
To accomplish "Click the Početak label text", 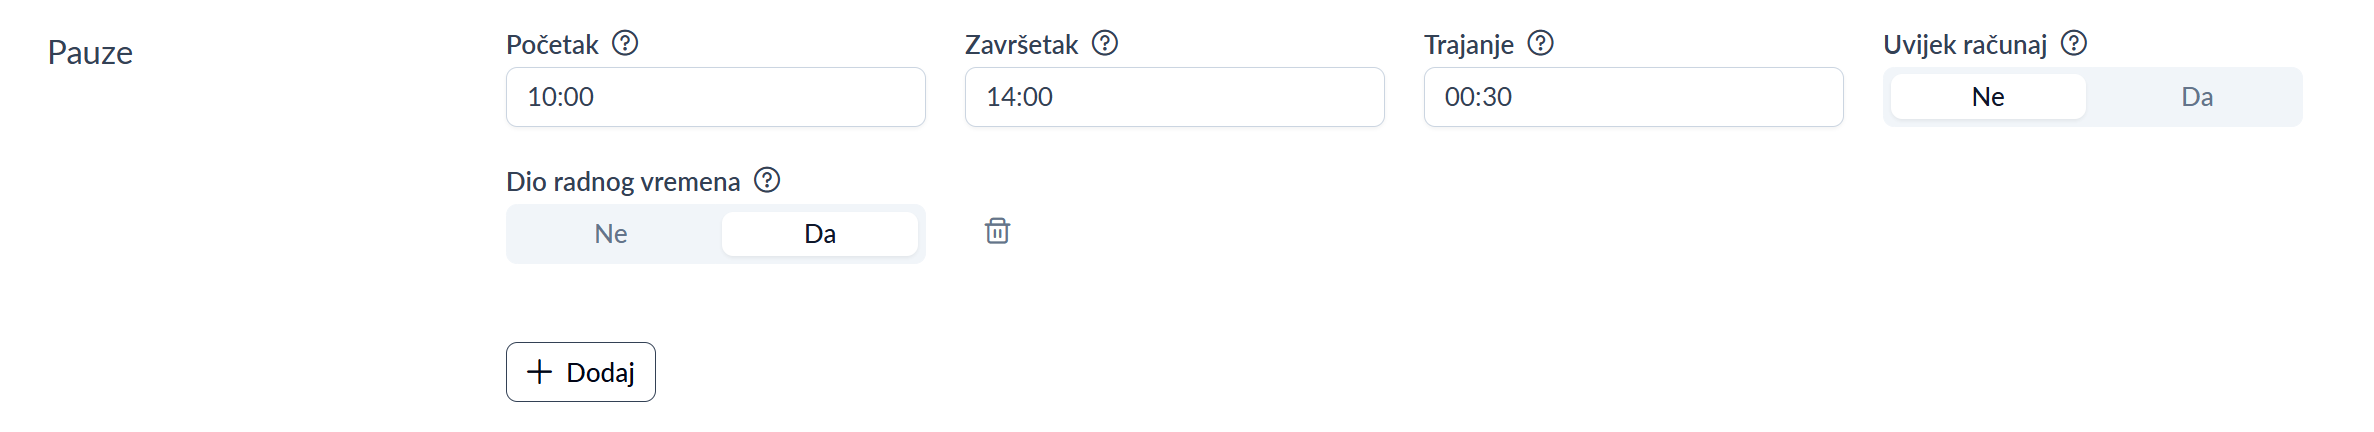I will [x=552, y=45].
